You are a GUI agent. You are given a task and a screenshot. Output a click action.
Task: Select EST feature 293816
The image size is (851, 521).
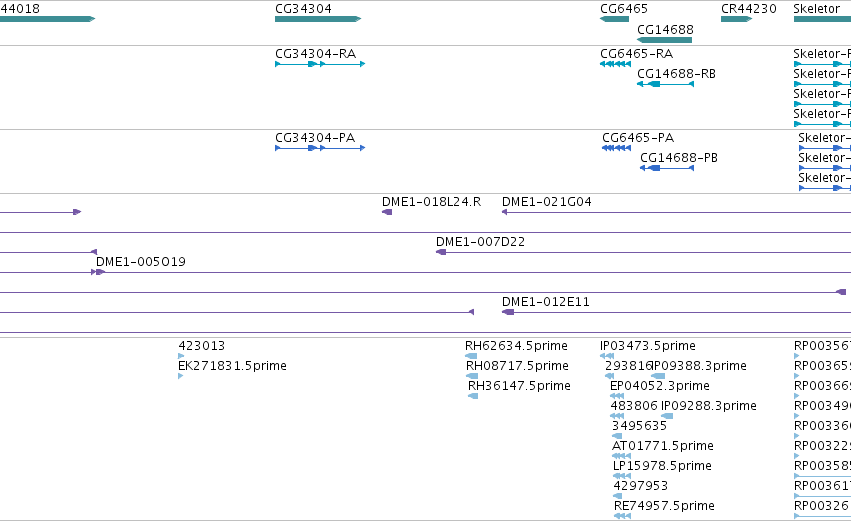click(609, 376)
